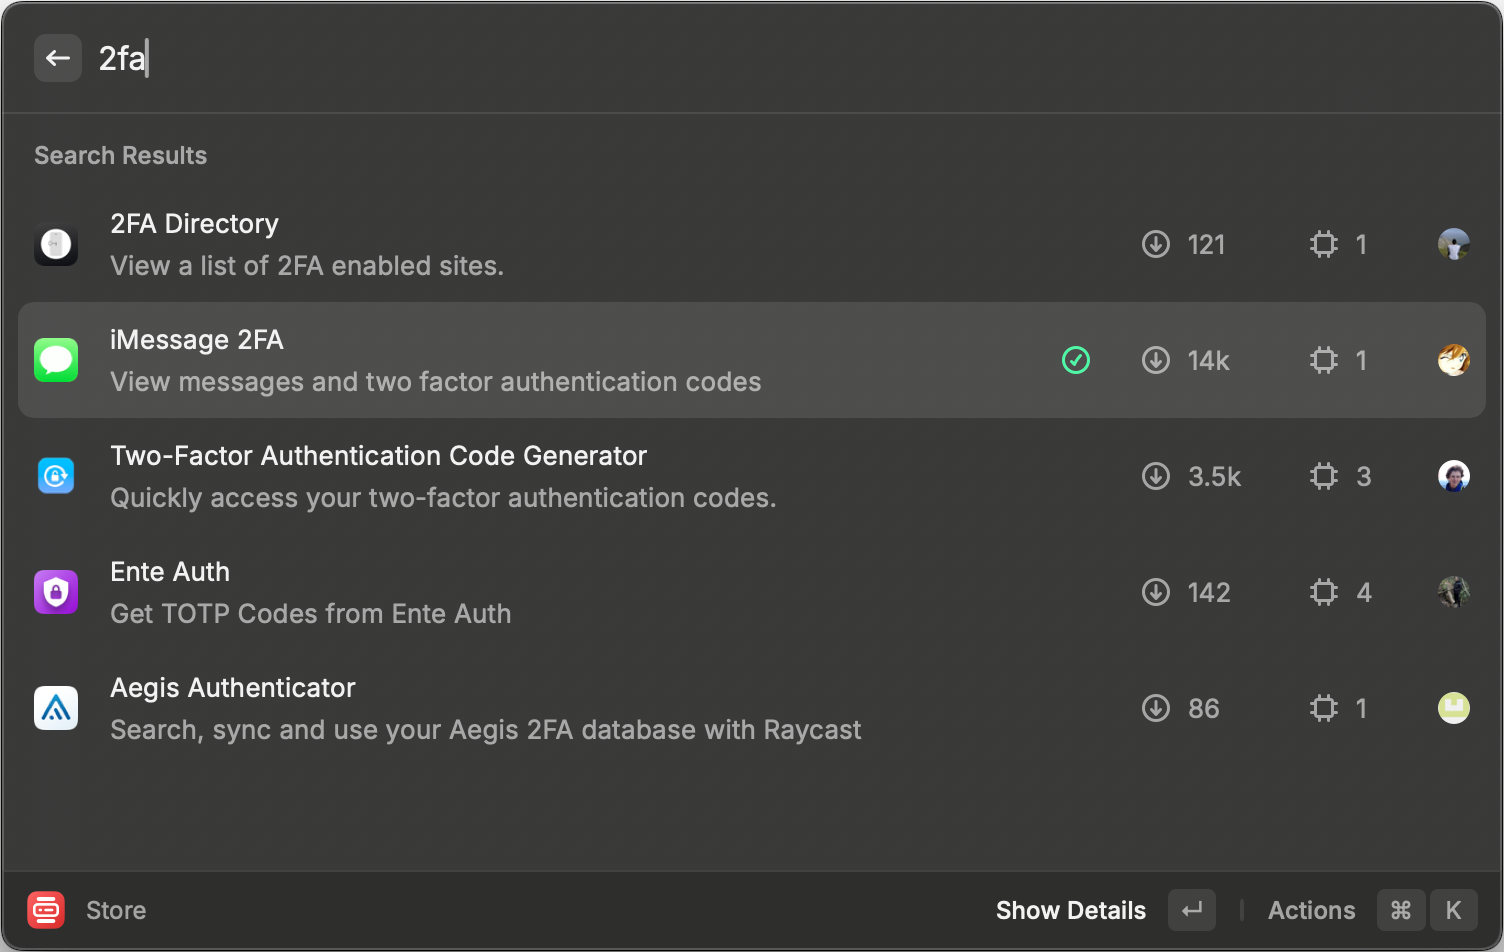Image resolution: width=1504 pixels, height=952 pixels.
Task: Click the installed checkmark on iMessage 2FA
Action: point(1076,360)
